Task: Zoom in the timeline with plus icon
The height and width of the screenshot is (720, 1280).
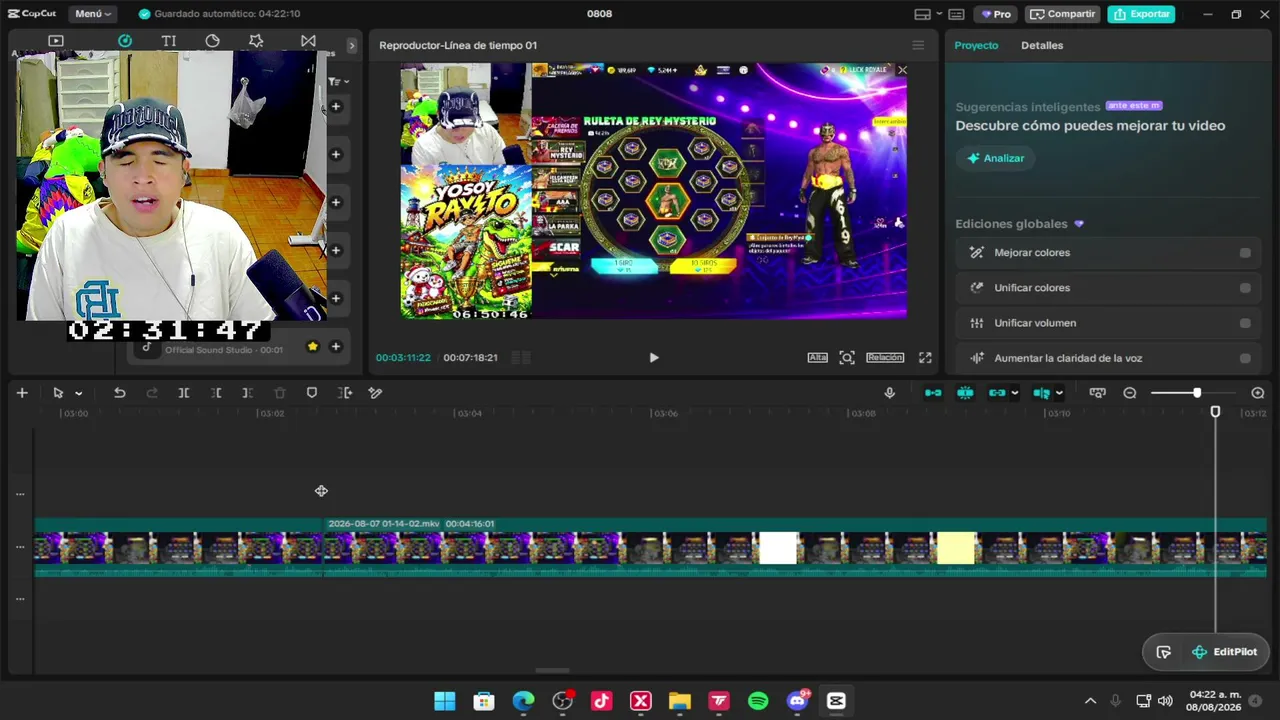Action: tap(1258, 393)
